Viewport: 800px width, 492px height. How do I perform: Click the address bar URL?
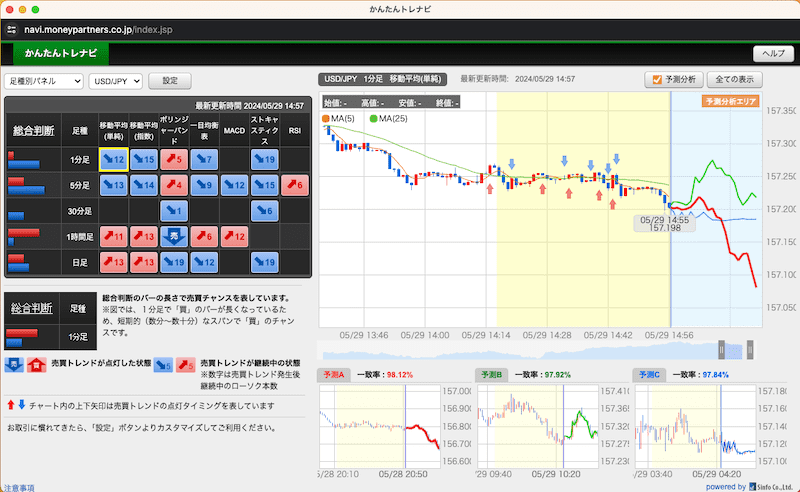[98, 30]
